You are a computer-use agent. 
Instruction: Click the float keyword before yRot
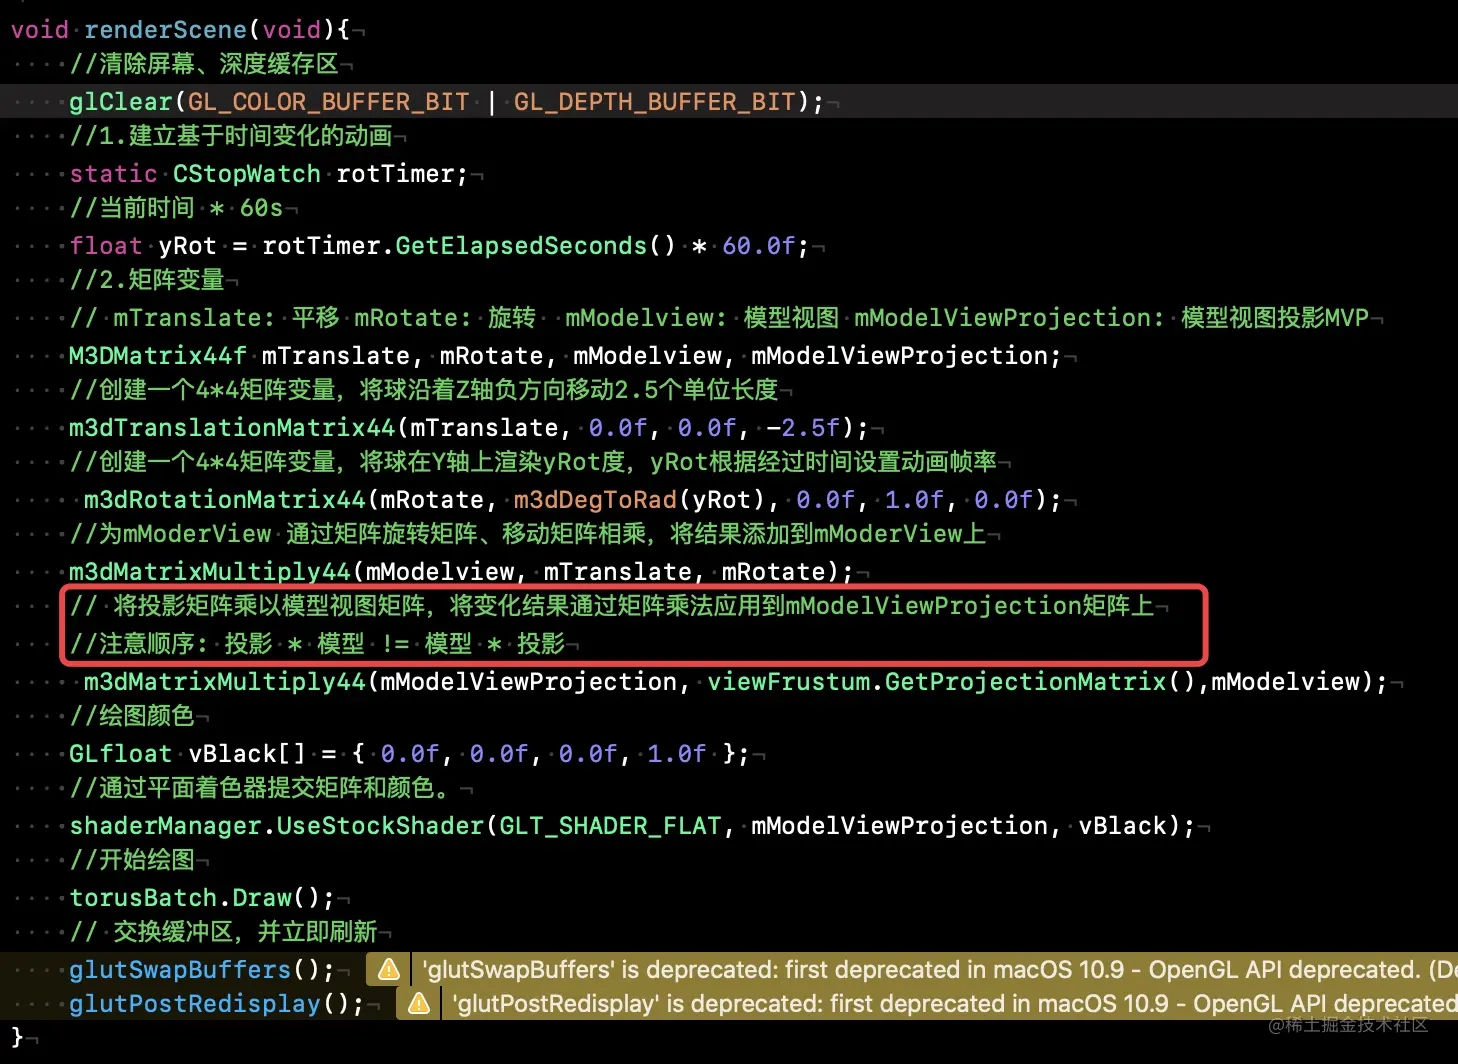click(106, 245)
